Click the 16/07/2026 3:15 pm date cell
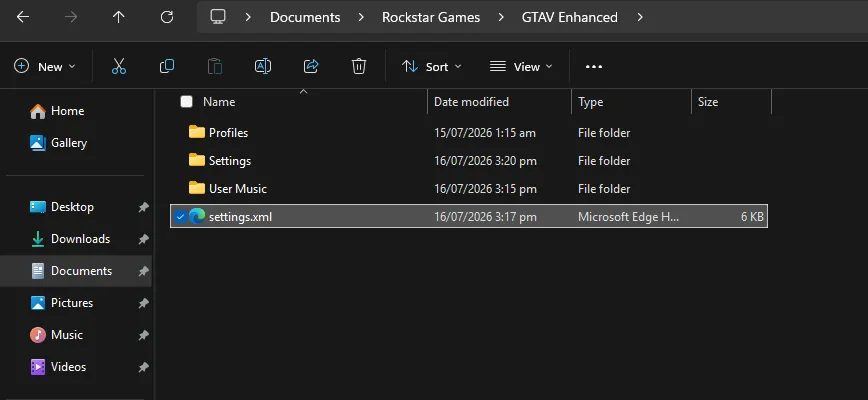This screenshot has height=400, width=868. point(485,189)
